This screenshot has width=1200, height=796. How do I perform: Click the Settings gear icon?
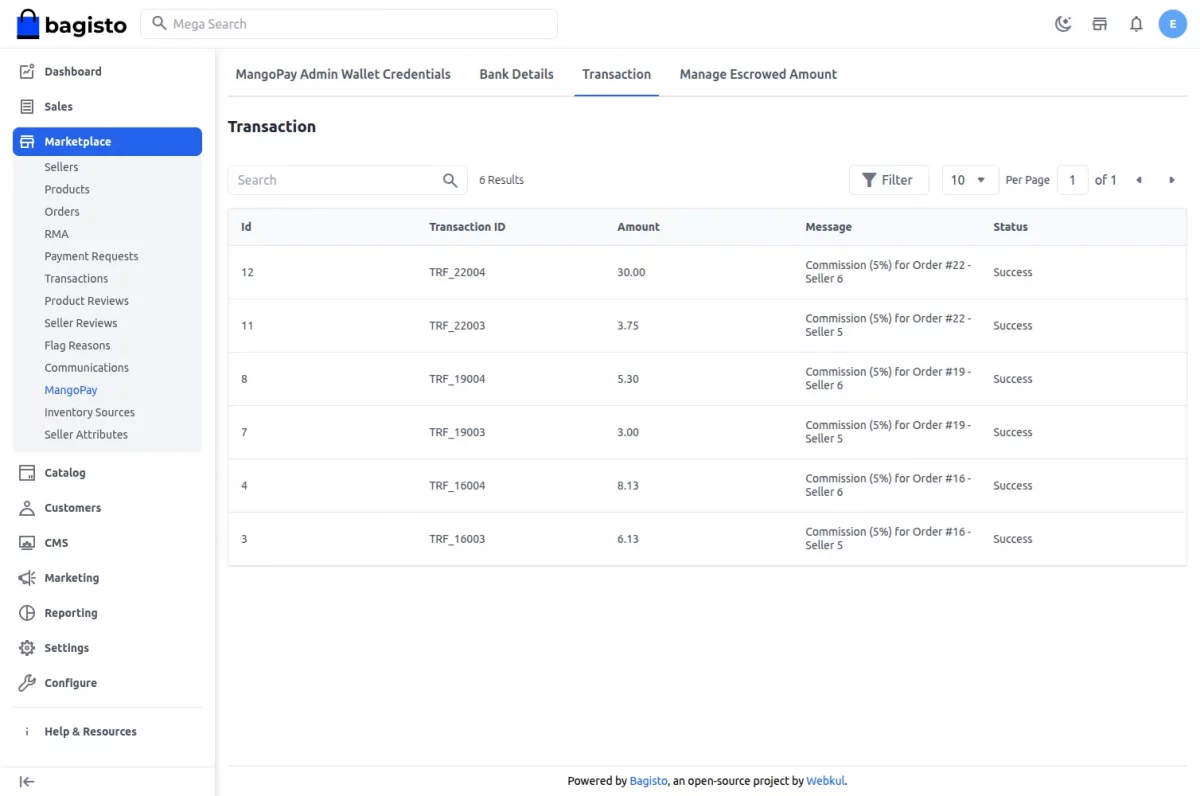pos(27,648)
